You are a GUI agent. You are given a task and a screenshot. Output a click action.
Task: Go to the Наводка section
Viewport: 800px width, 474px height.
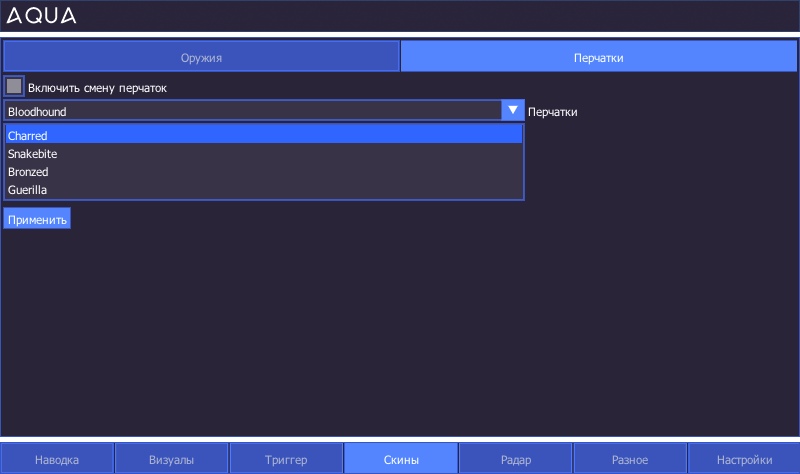click(57, 459)
